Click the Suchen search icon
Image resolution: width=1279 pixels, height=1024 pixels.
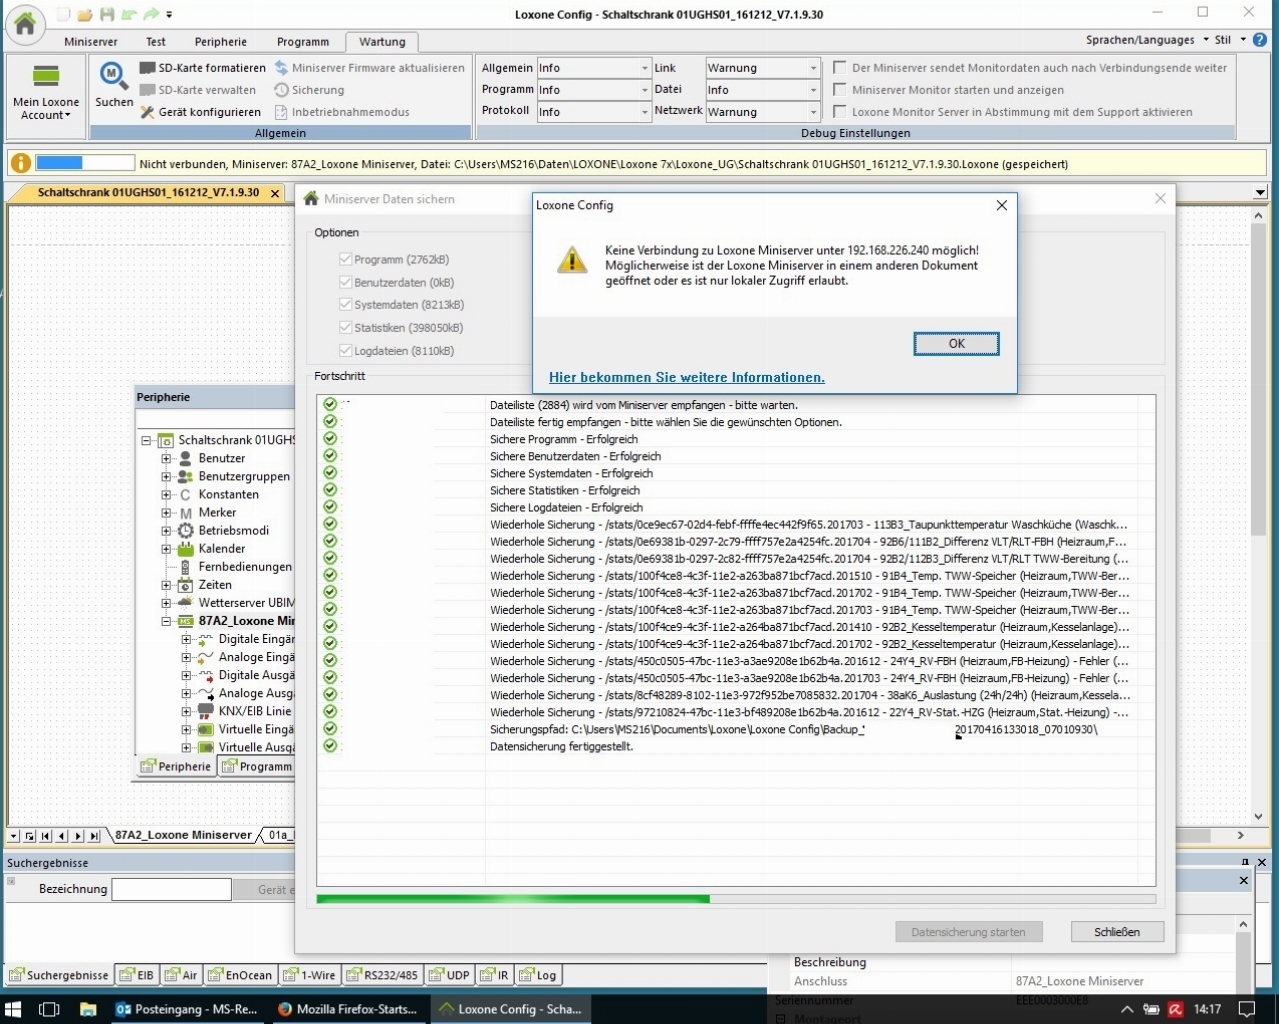[113, 84]
